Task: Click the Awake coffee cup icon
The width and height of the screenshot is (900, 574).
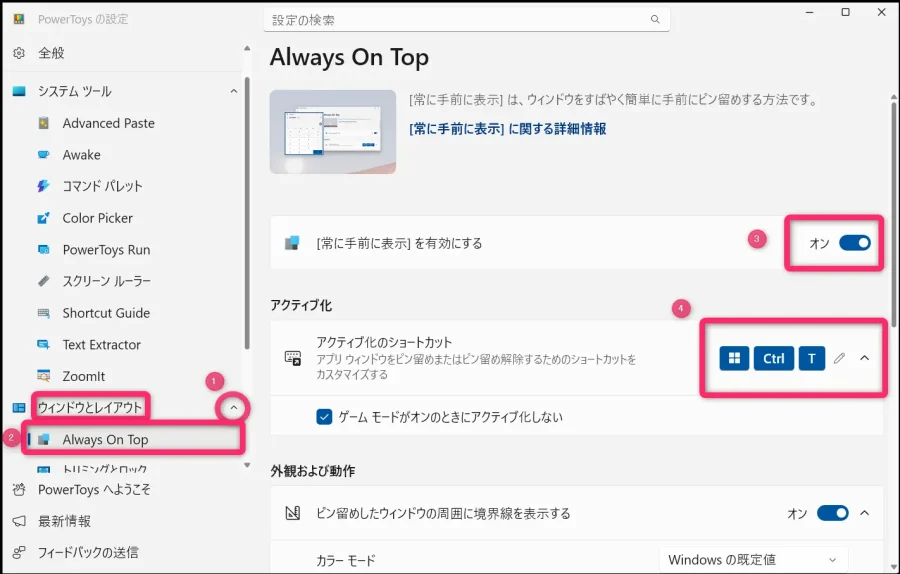Action: click(x=44, y=154)
